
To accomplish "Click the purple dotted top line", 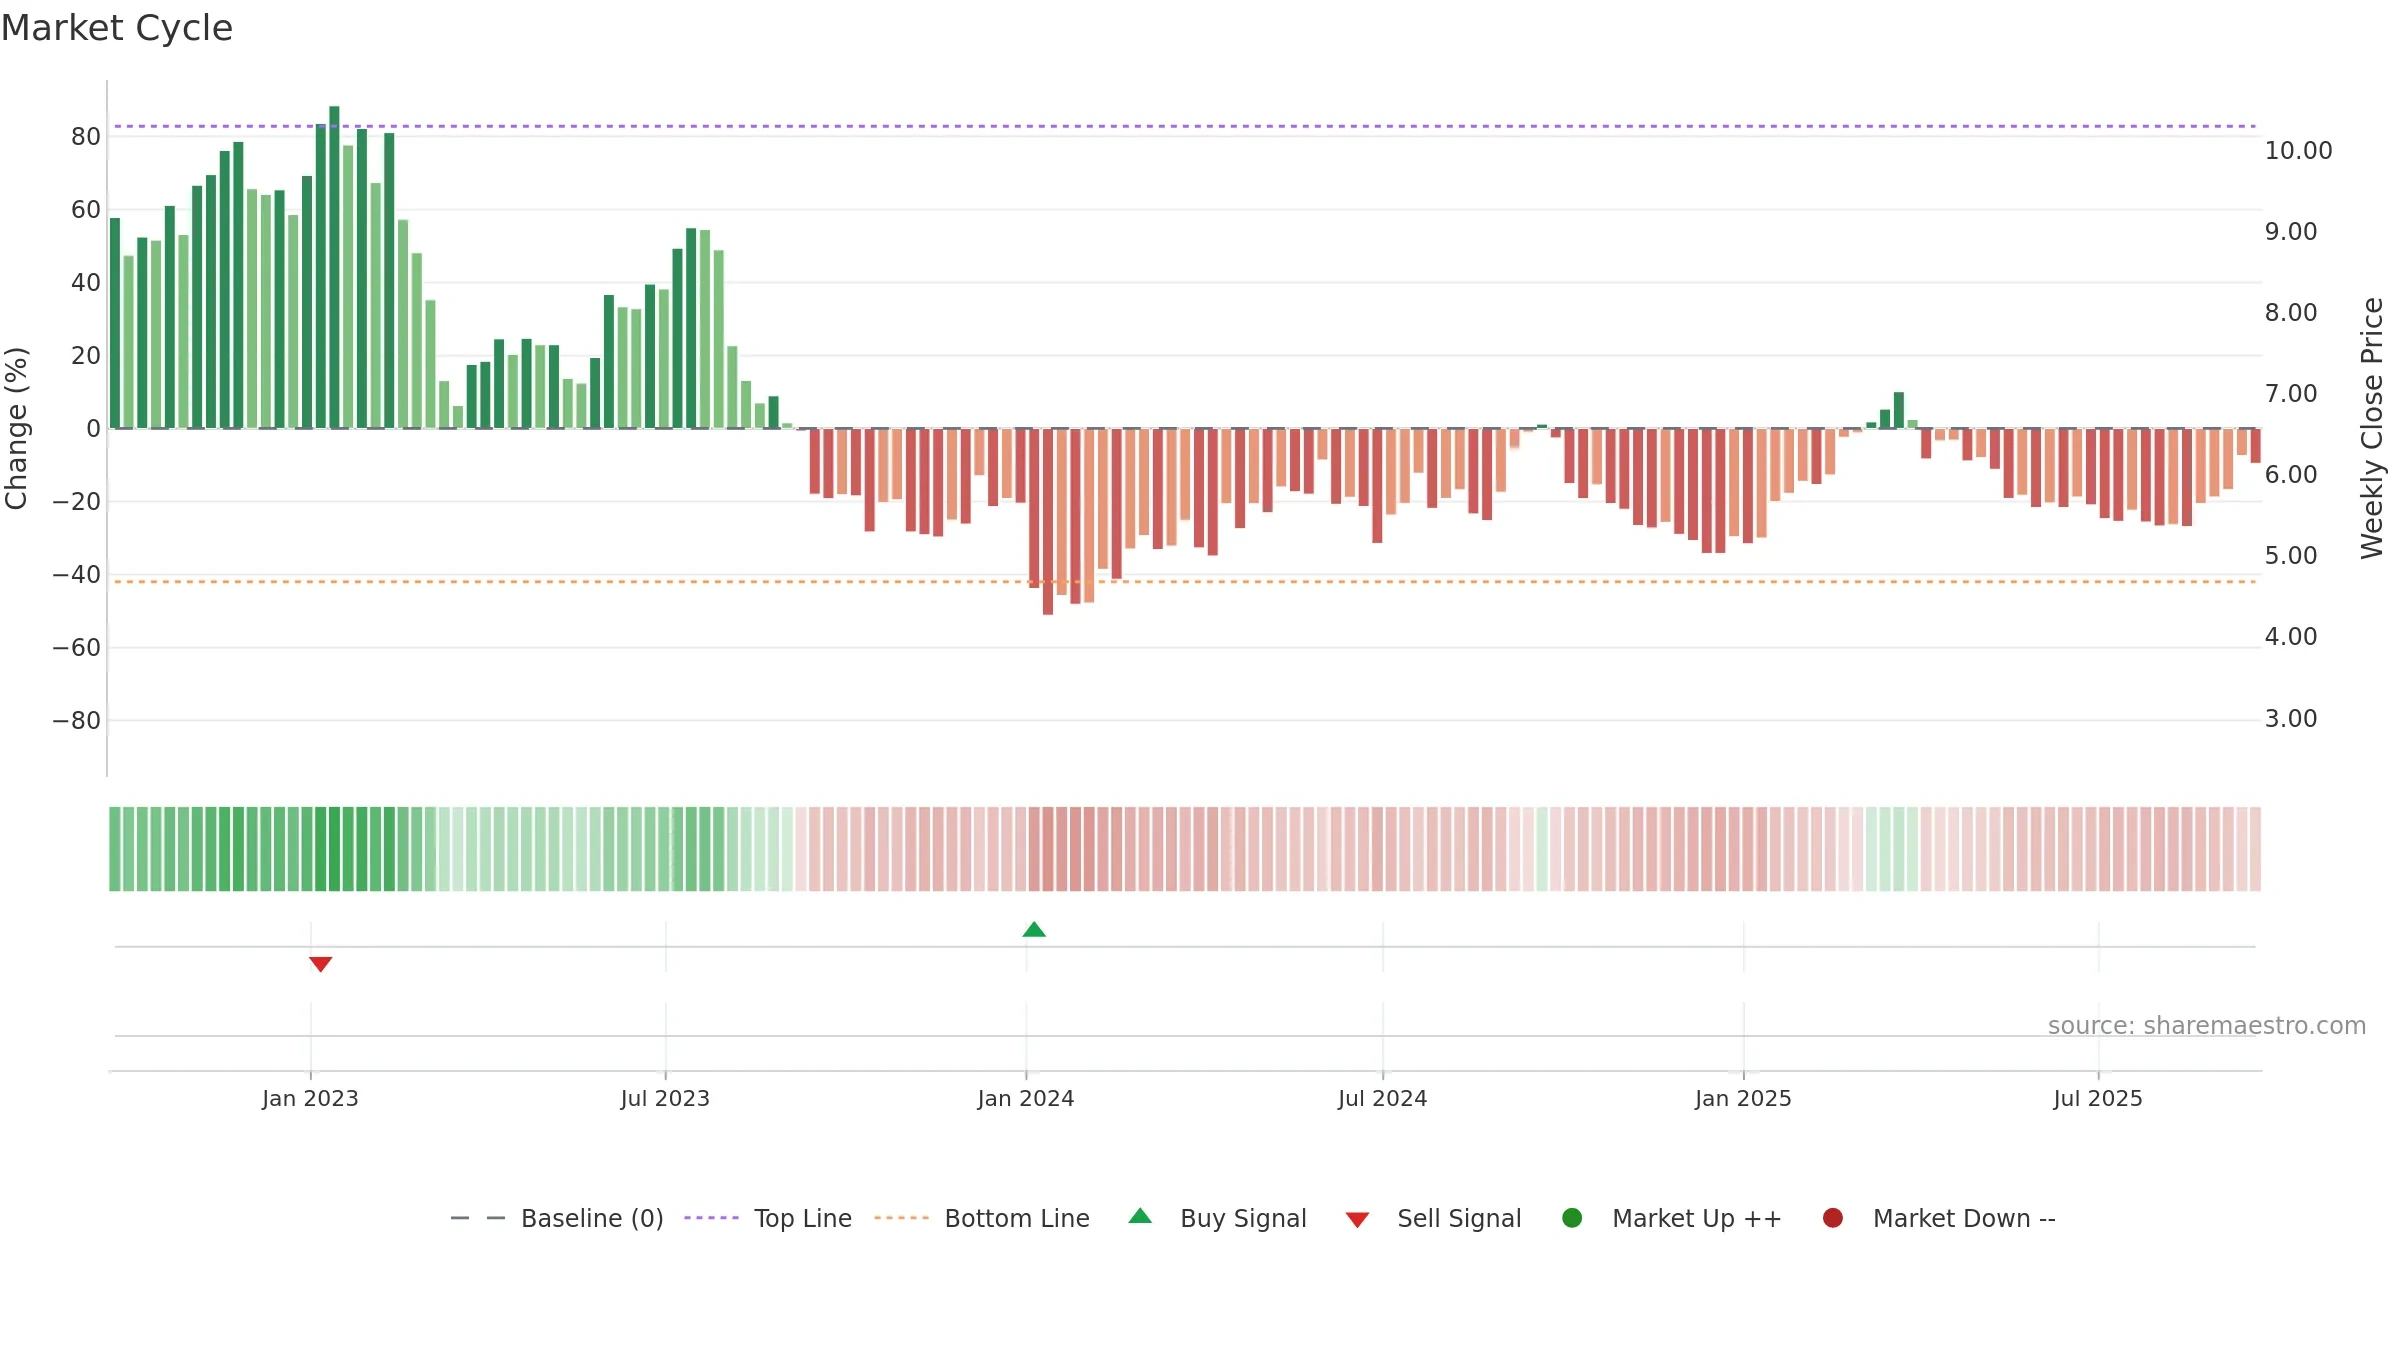I will [x=1185, y=126].
